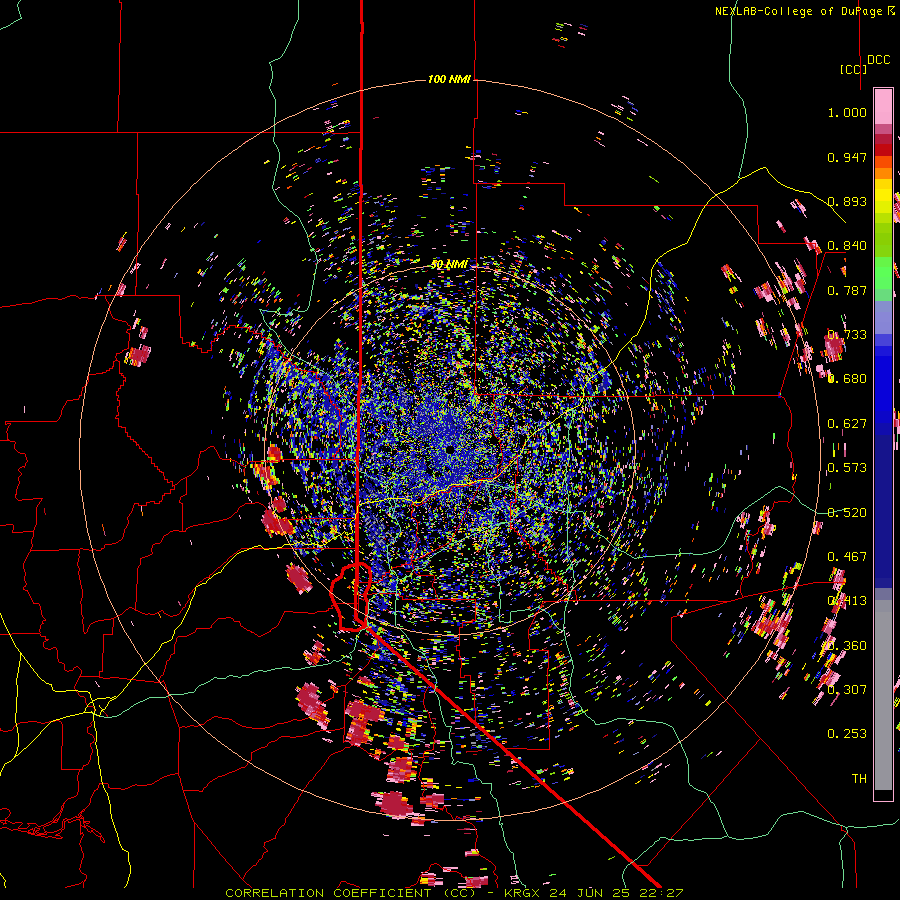Click the NEXLAB-College of DuPage label

click(798, 11)
